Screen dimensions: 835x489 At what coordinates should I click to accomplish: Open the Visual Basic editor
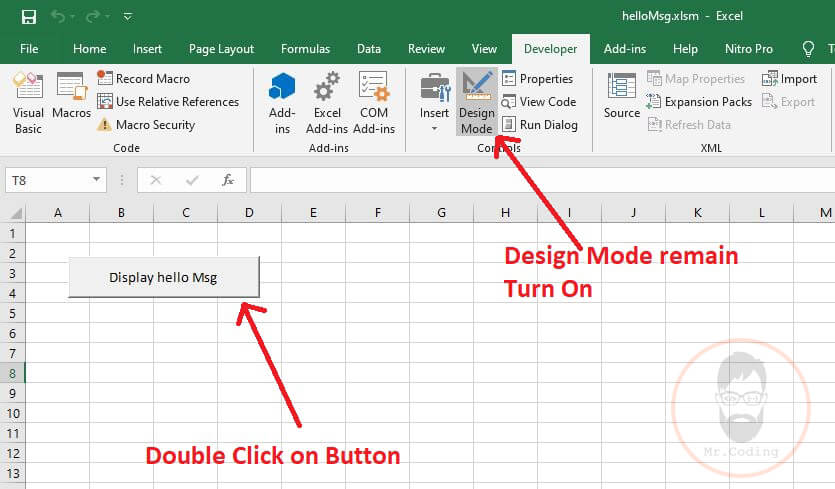click(28, 103)
